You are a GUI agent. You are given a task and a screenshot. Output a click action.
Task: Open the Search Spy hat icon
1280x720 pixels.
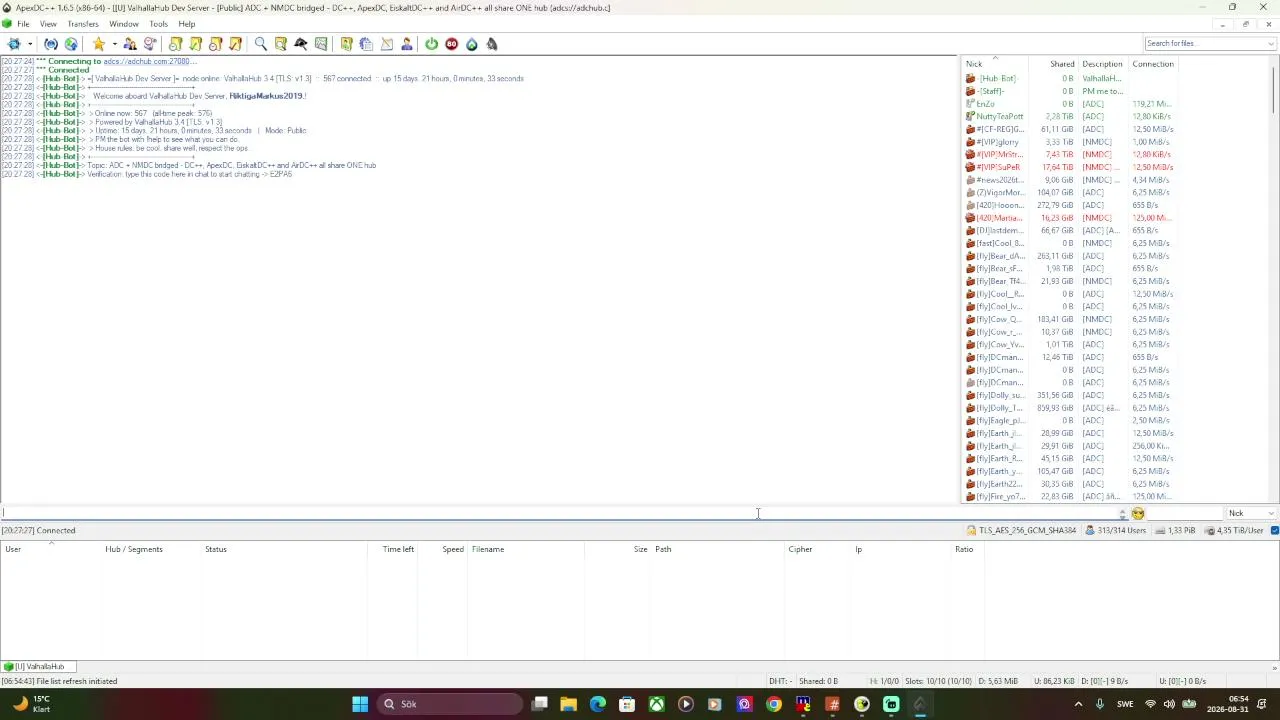301,44
